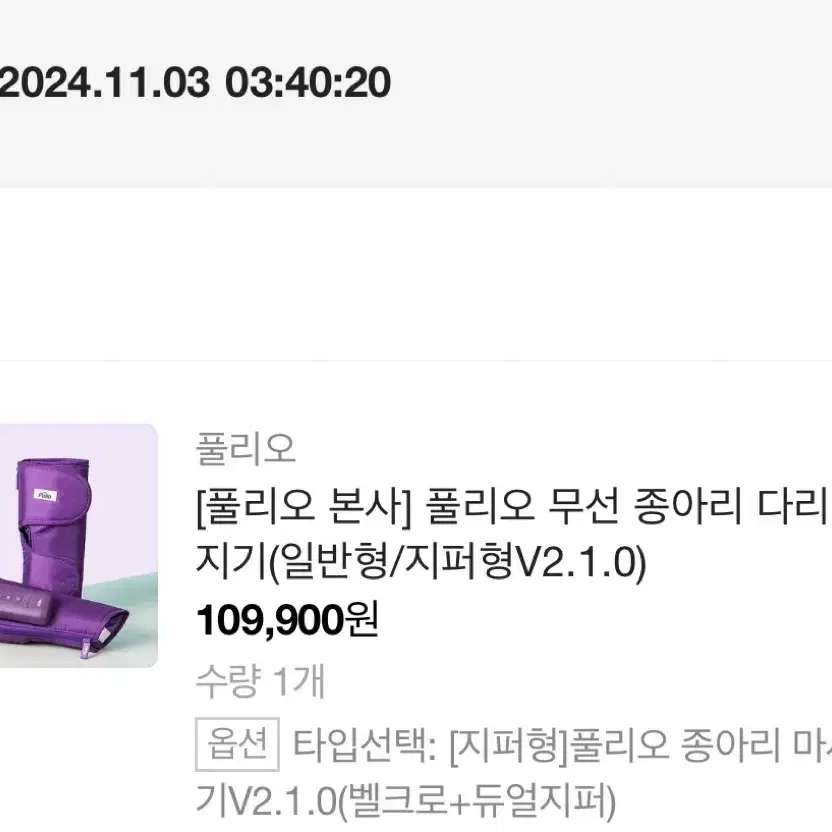The image size is (832, 832).
Task: Click option line 기V2.1.0(벨크로+듀얼지퍼)
Action: click(406, 801)
